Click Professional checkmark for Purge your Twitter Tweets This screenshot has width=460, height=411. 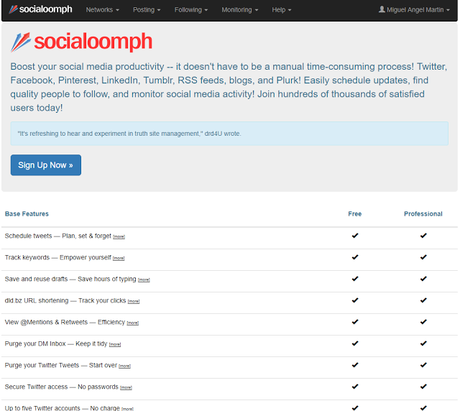(x=423, y=365)
